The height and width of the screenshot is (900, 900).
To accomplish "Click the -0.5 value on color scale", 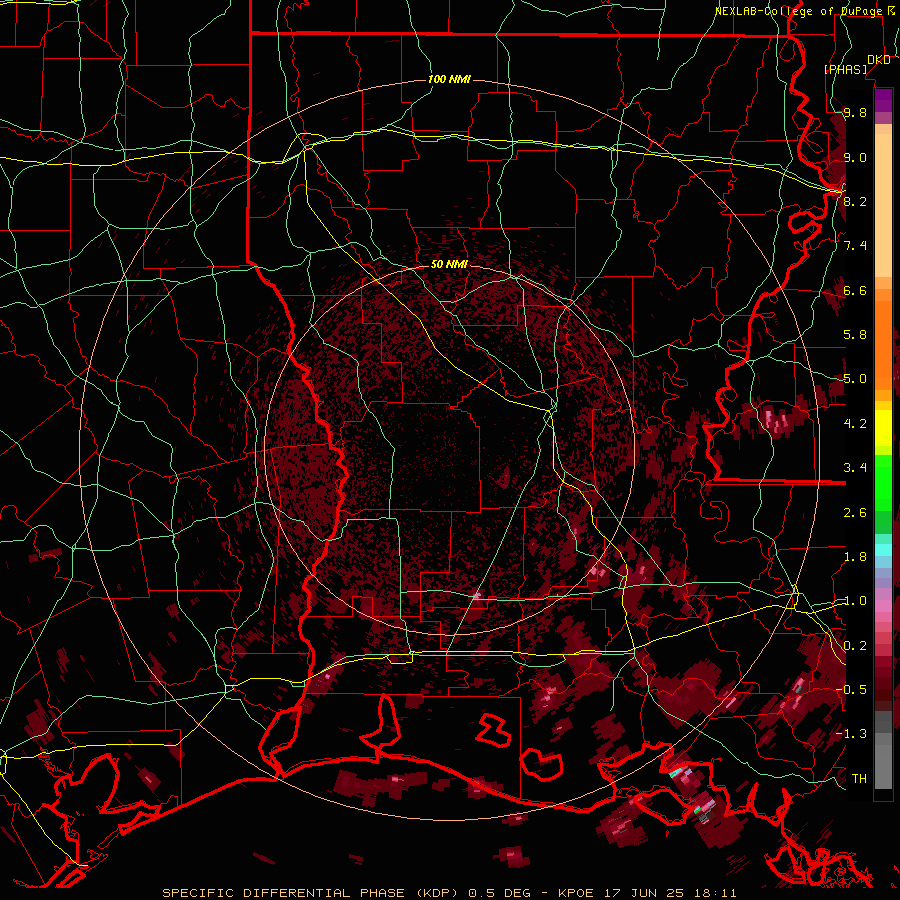I will [x=851, y=690].
